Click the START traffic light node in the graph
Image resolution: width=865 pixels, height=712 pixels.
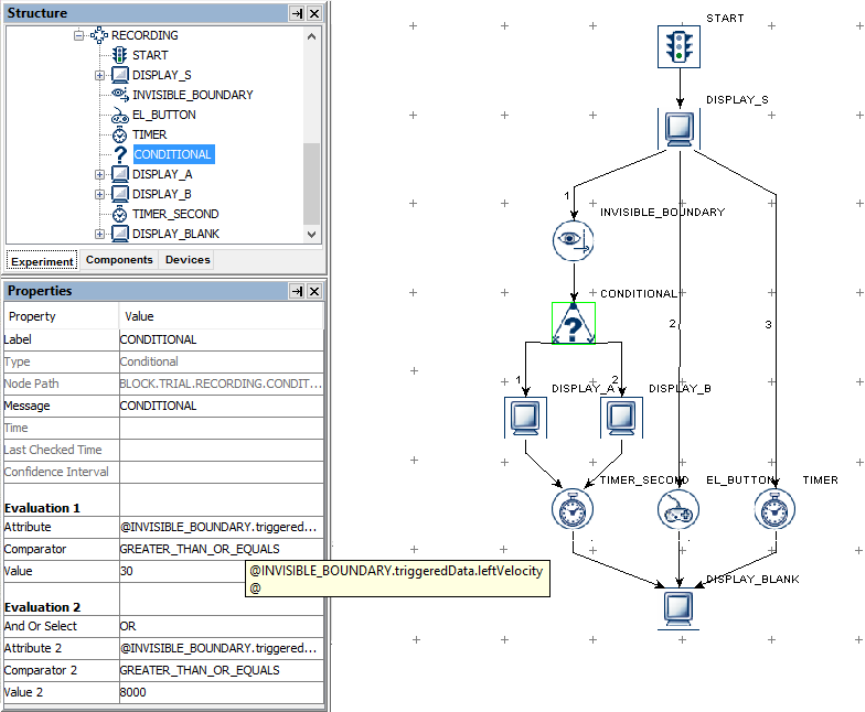pyautogui.click(x=679, y=47)
